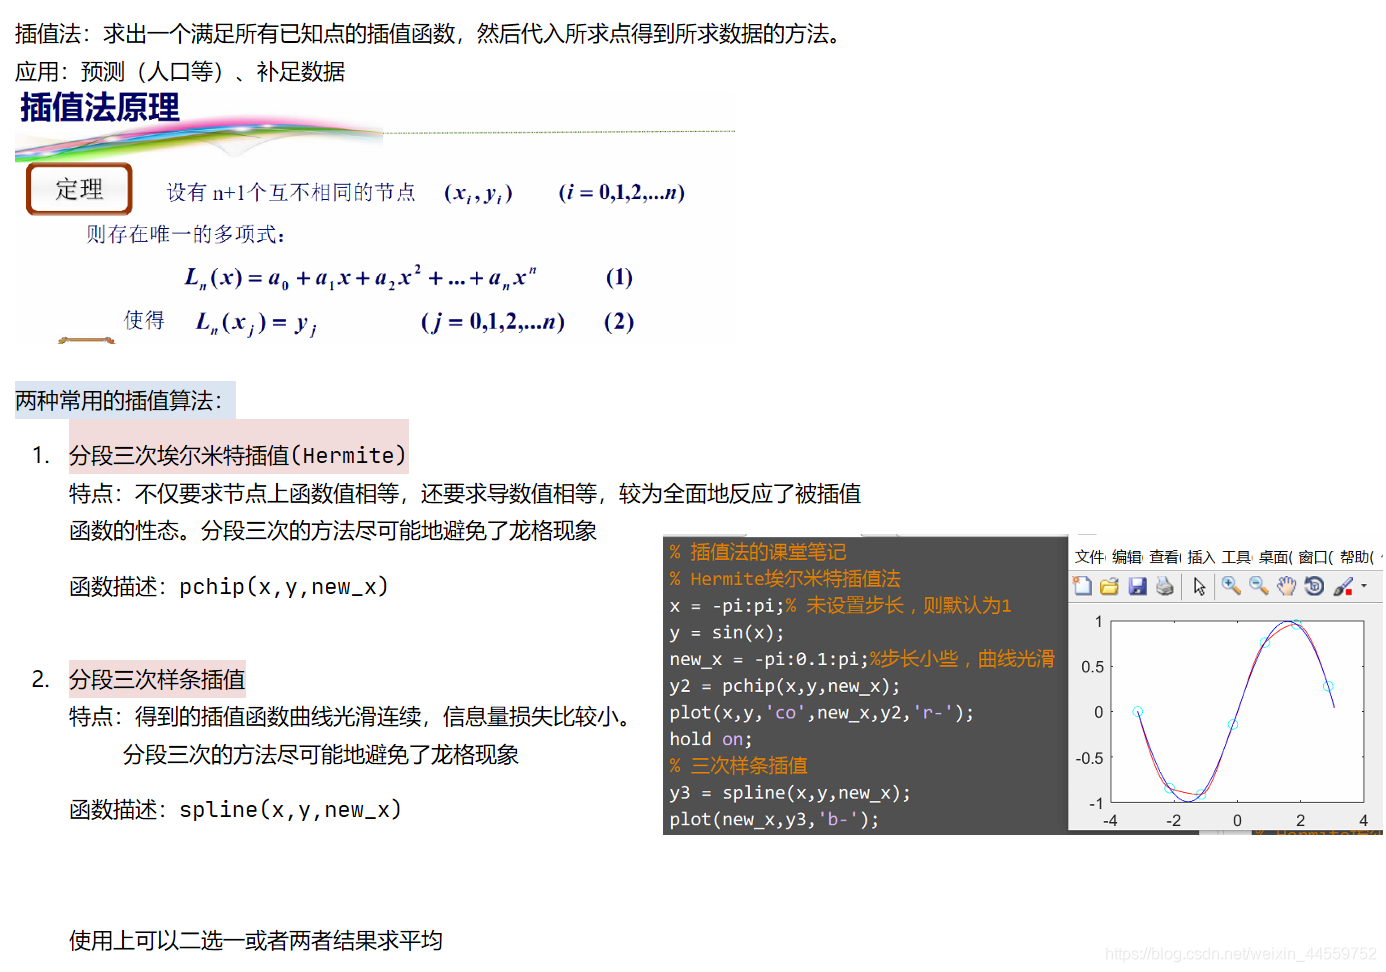Expand the brush color dropdown arrow
This screenshot has height=972, width=1386.
[1364, 586]
